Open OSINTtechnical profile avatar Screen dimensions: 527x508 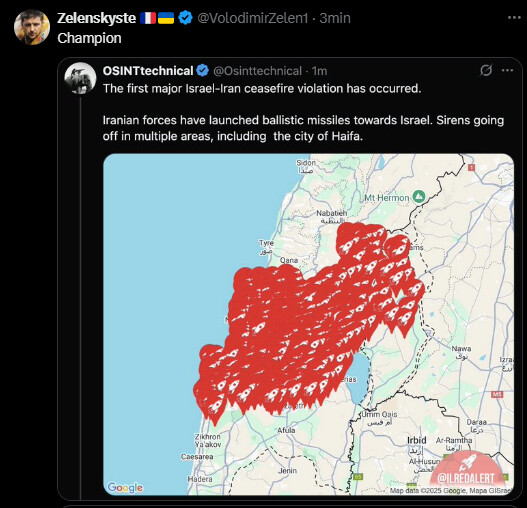[80, 78]
